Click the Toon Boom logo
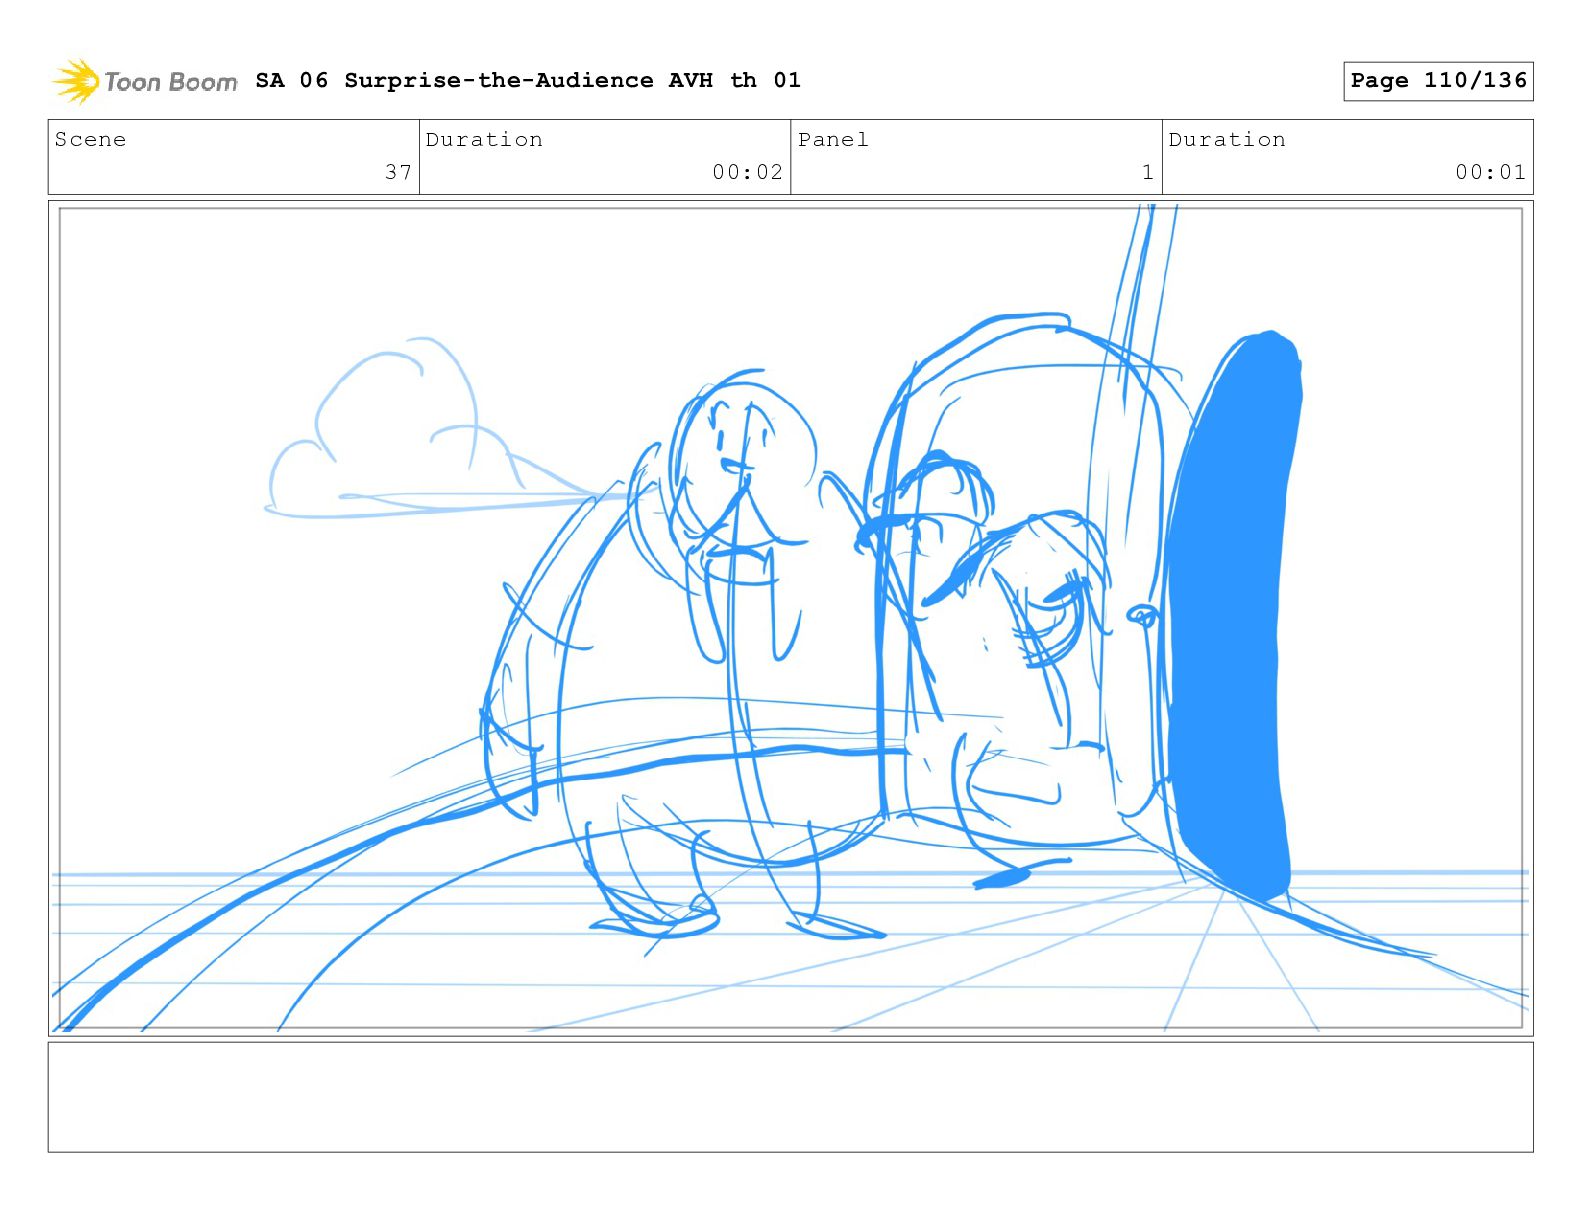This screenshot has width=1584, height=1224. pyautogui.click(x=145, y=81)
